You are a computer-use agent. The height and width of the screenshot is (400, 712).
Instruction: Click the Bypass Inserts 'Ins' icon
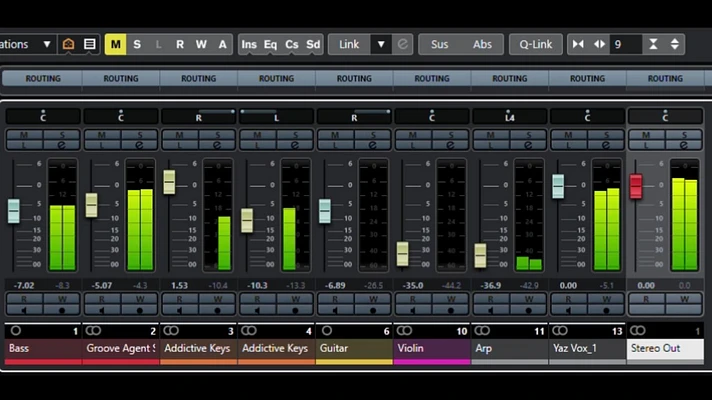[x=249, y=44]
